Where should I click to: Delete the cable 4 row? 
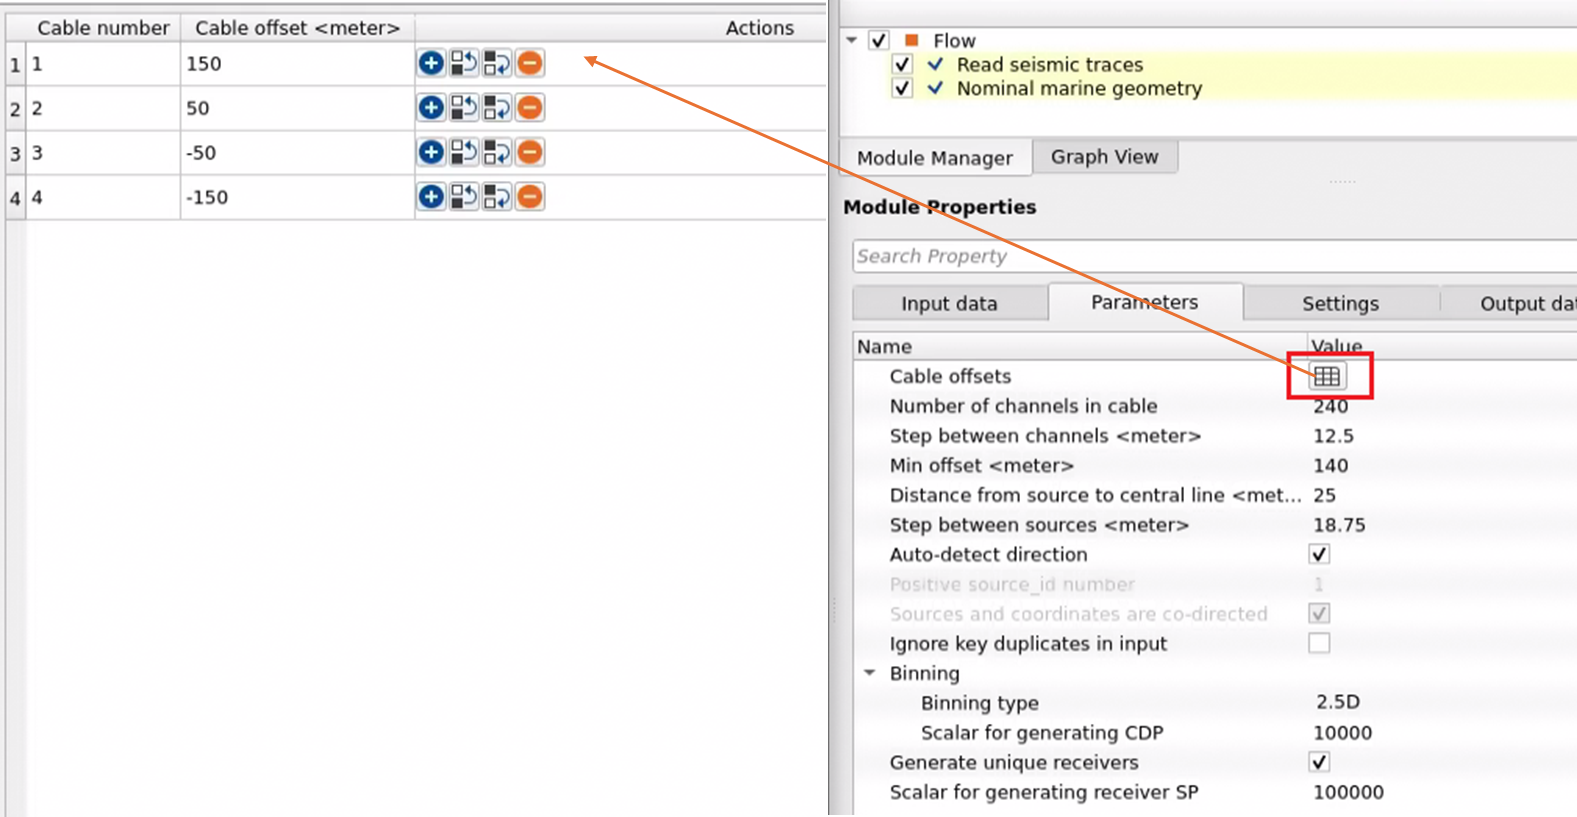pyautogui.click(x=530, y=197)
